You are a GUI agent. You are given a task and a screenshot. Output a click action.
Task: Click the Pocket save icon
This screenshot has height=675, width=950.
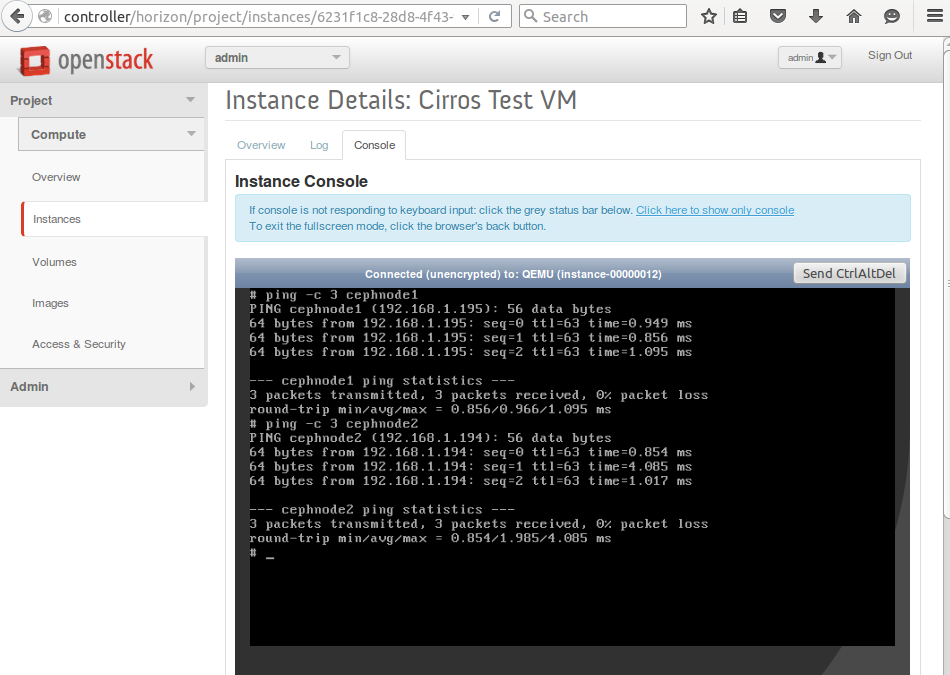(x=778, y=17)
